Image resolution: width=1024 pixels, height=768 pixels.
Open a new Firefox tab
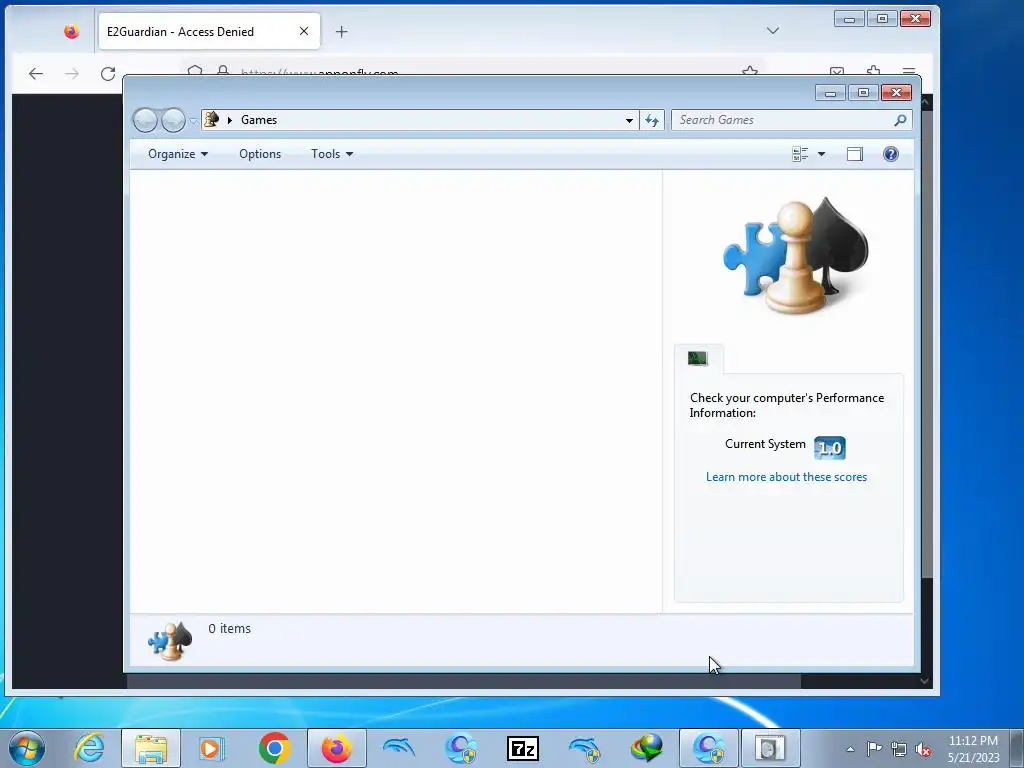pyautogui.click(x=342, y=31)
